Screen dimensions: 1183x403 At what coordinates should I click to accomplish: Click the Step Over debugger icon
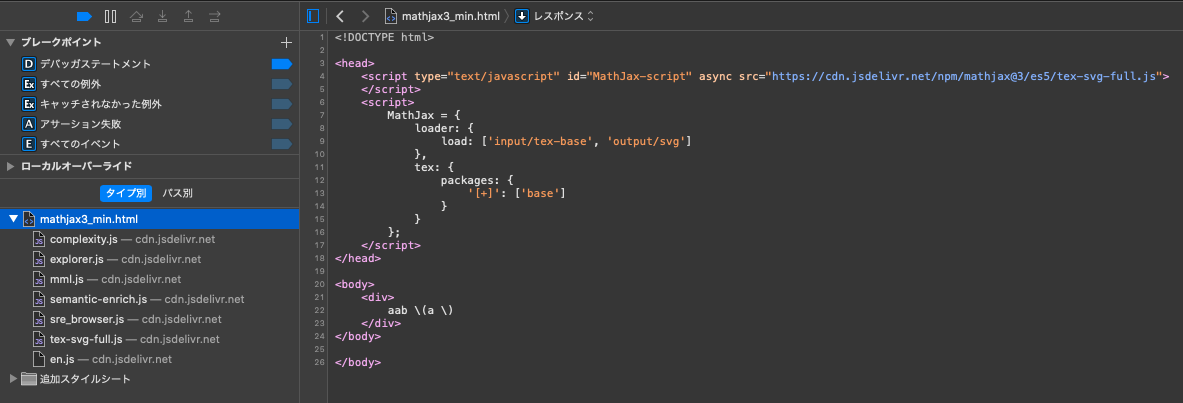point(137,16)
